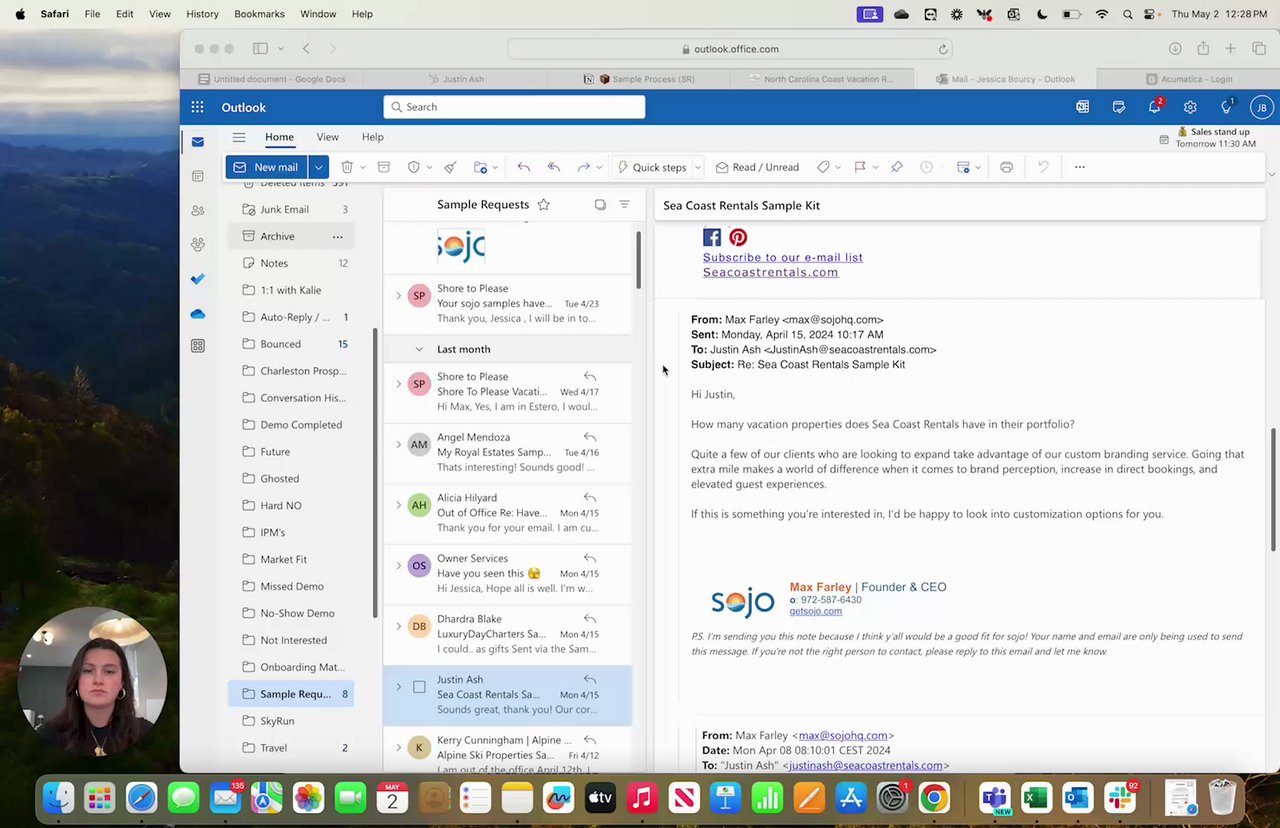Image resolution: width=1280 pixels, height=828 pixels.
Task: Open the getsojo.com link in signature
Action: pyautogui.click(x=816, y=611)
